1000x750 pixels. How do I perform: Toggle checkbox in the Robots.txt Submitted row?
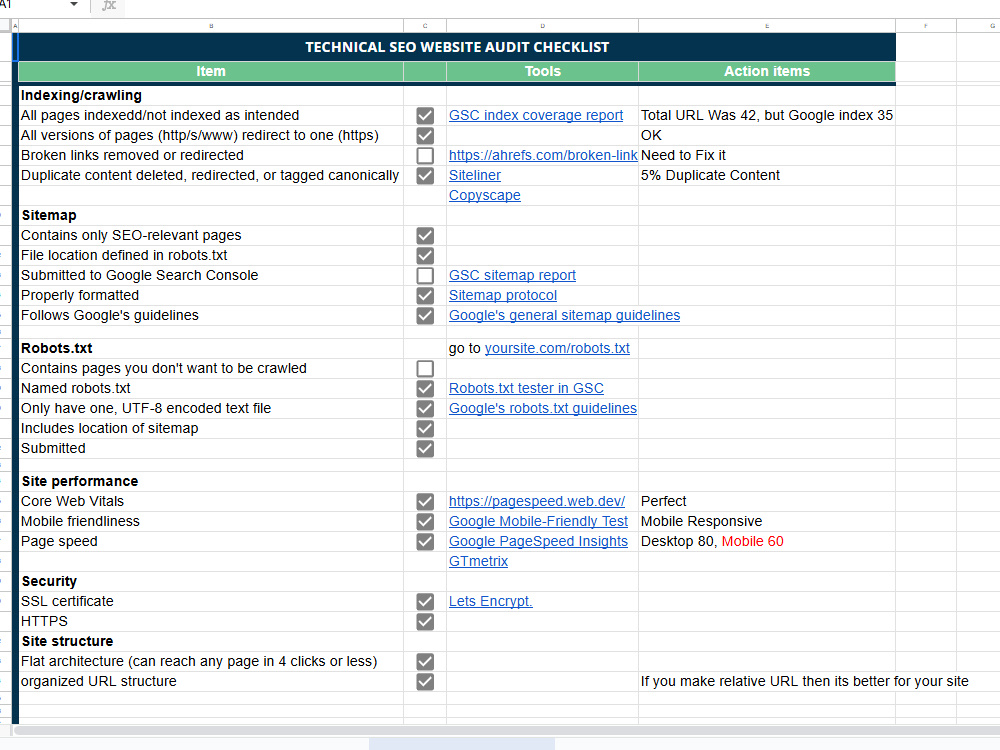coord(425,448)
